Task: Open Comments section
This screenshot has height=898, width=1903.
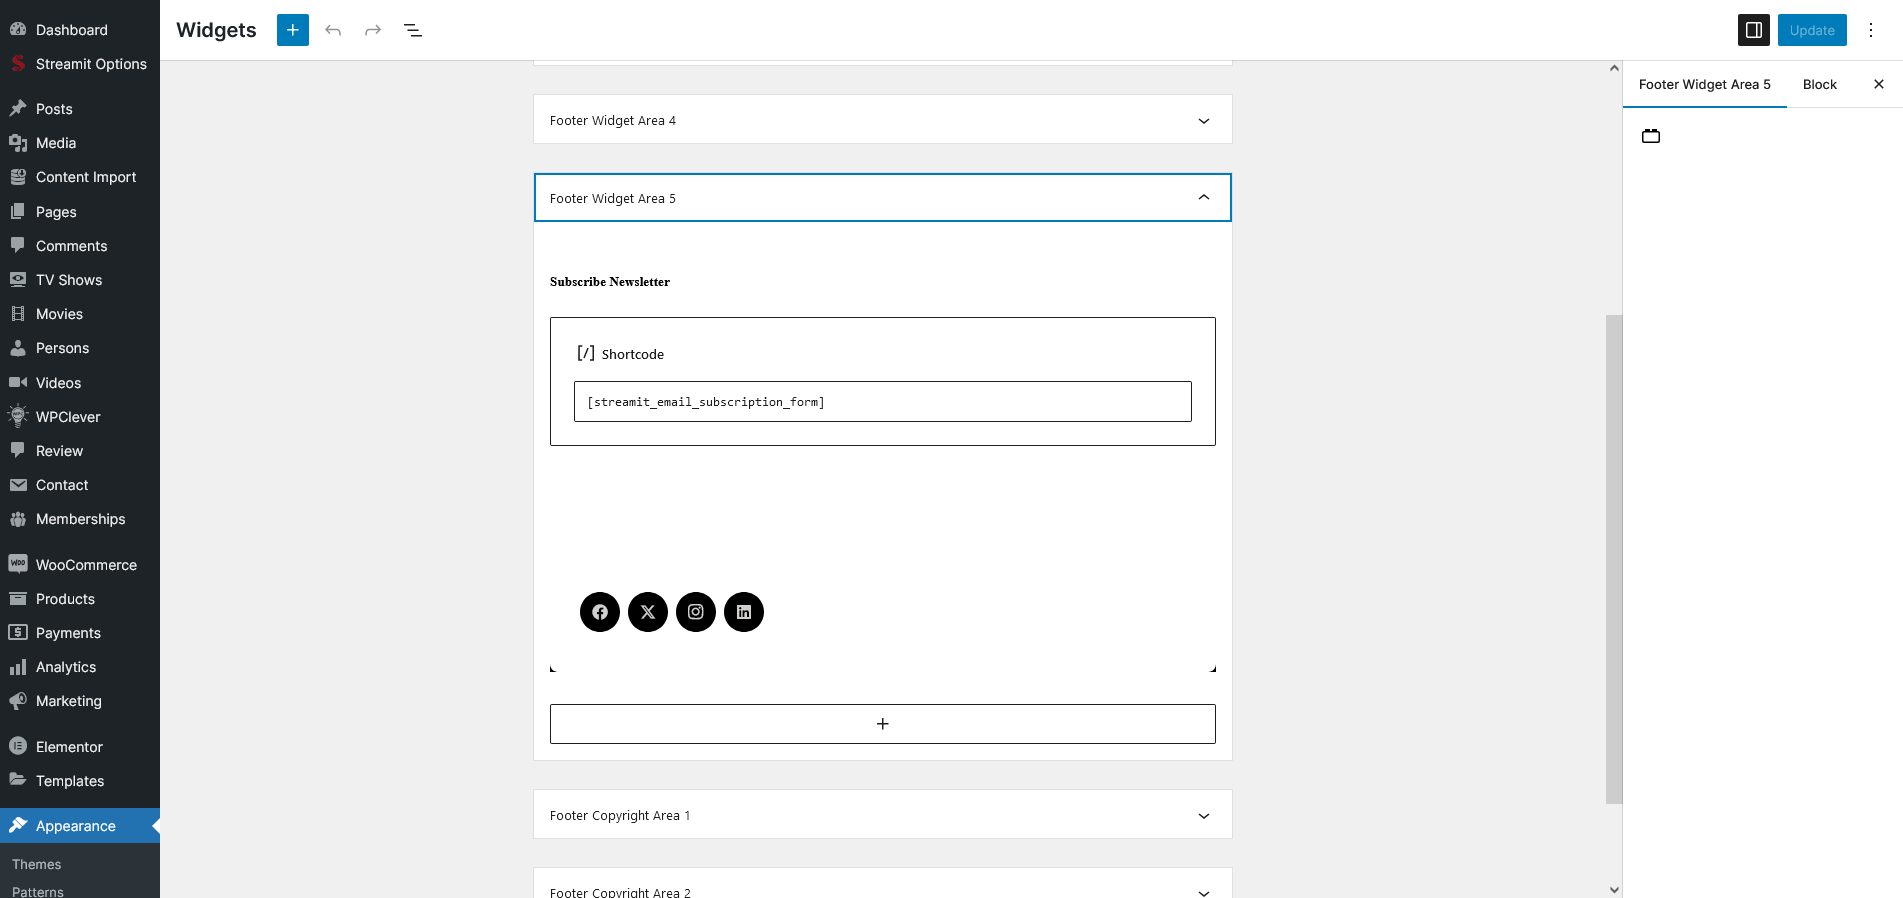Action: [x=80, y=246]
